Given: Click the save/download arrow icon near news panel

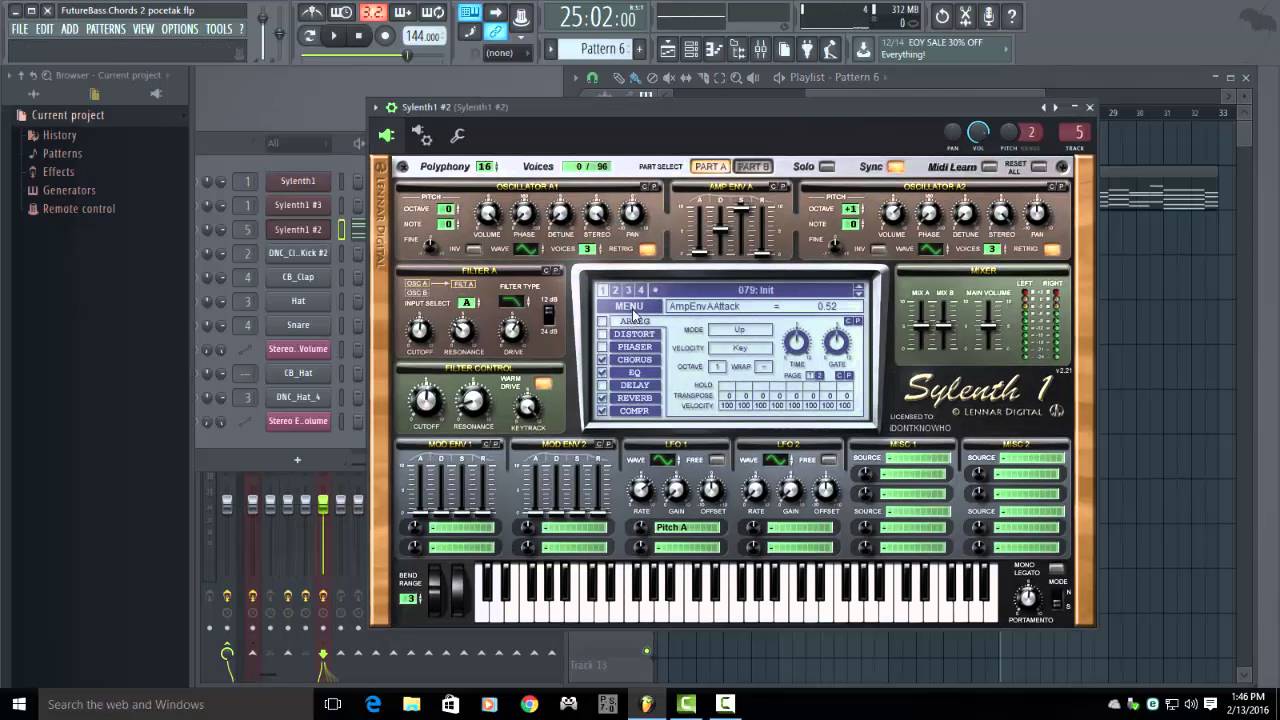Looking at the screenshot, I should pos(863,49).
